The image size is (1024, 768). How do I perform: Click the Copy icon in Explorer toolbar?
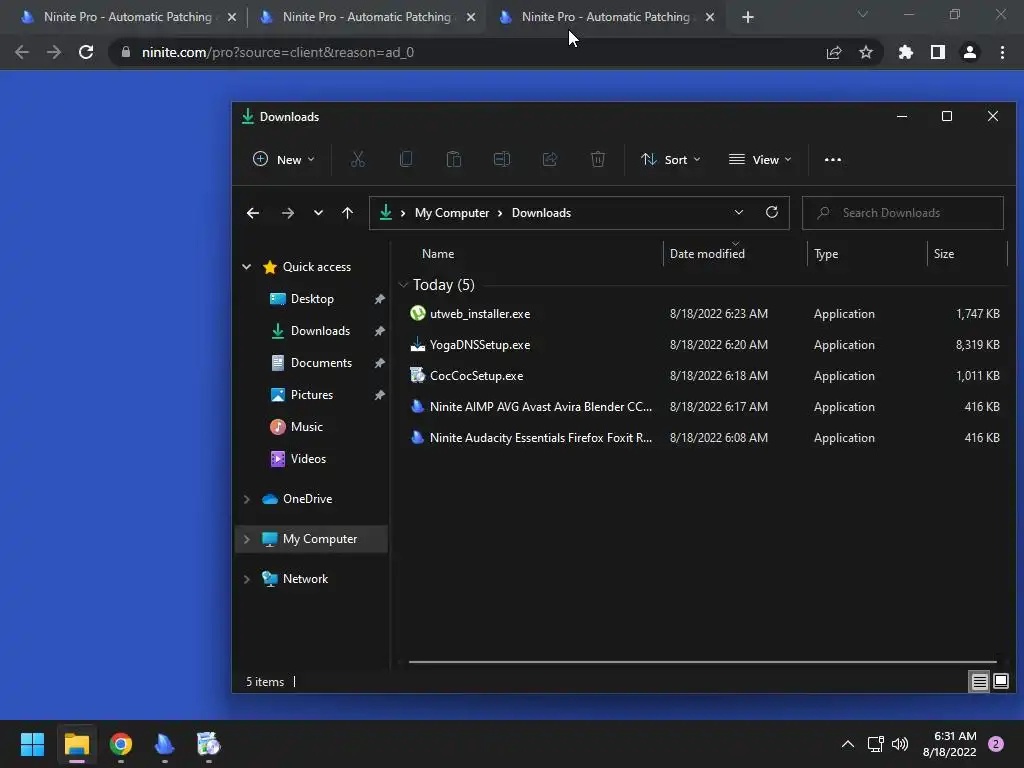point(406,159)
